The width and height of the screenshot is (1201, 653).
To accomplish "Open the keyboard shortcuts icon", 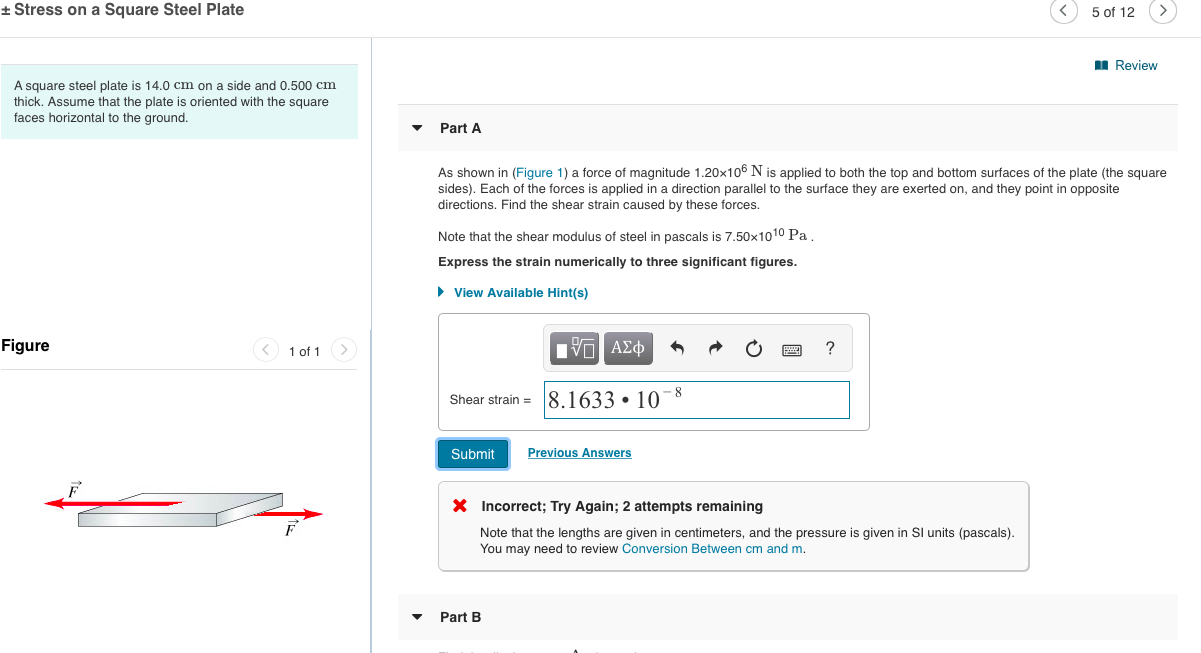I will tap(791, 350).
